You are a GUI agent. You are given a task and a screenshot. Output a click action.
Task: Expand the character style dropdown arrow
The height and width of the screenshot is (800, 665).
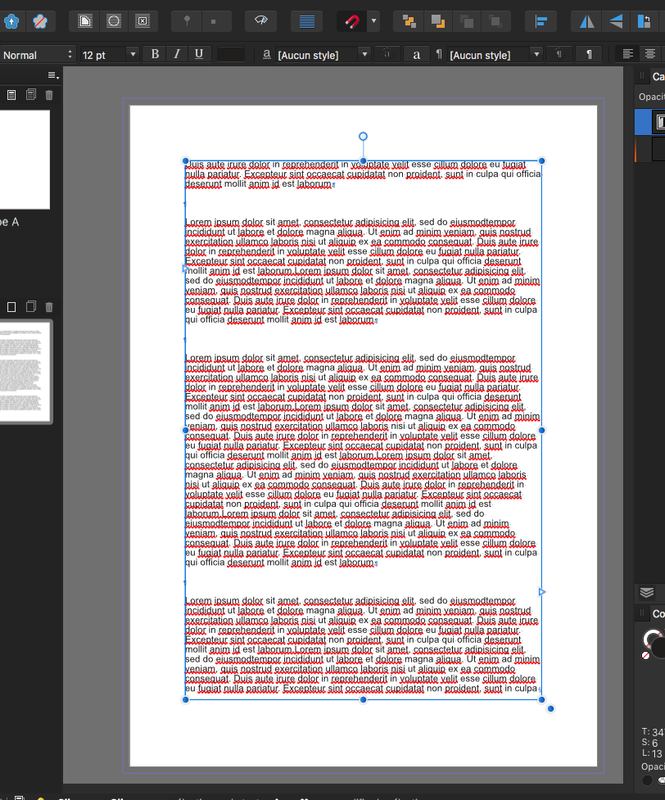point(364,54)
